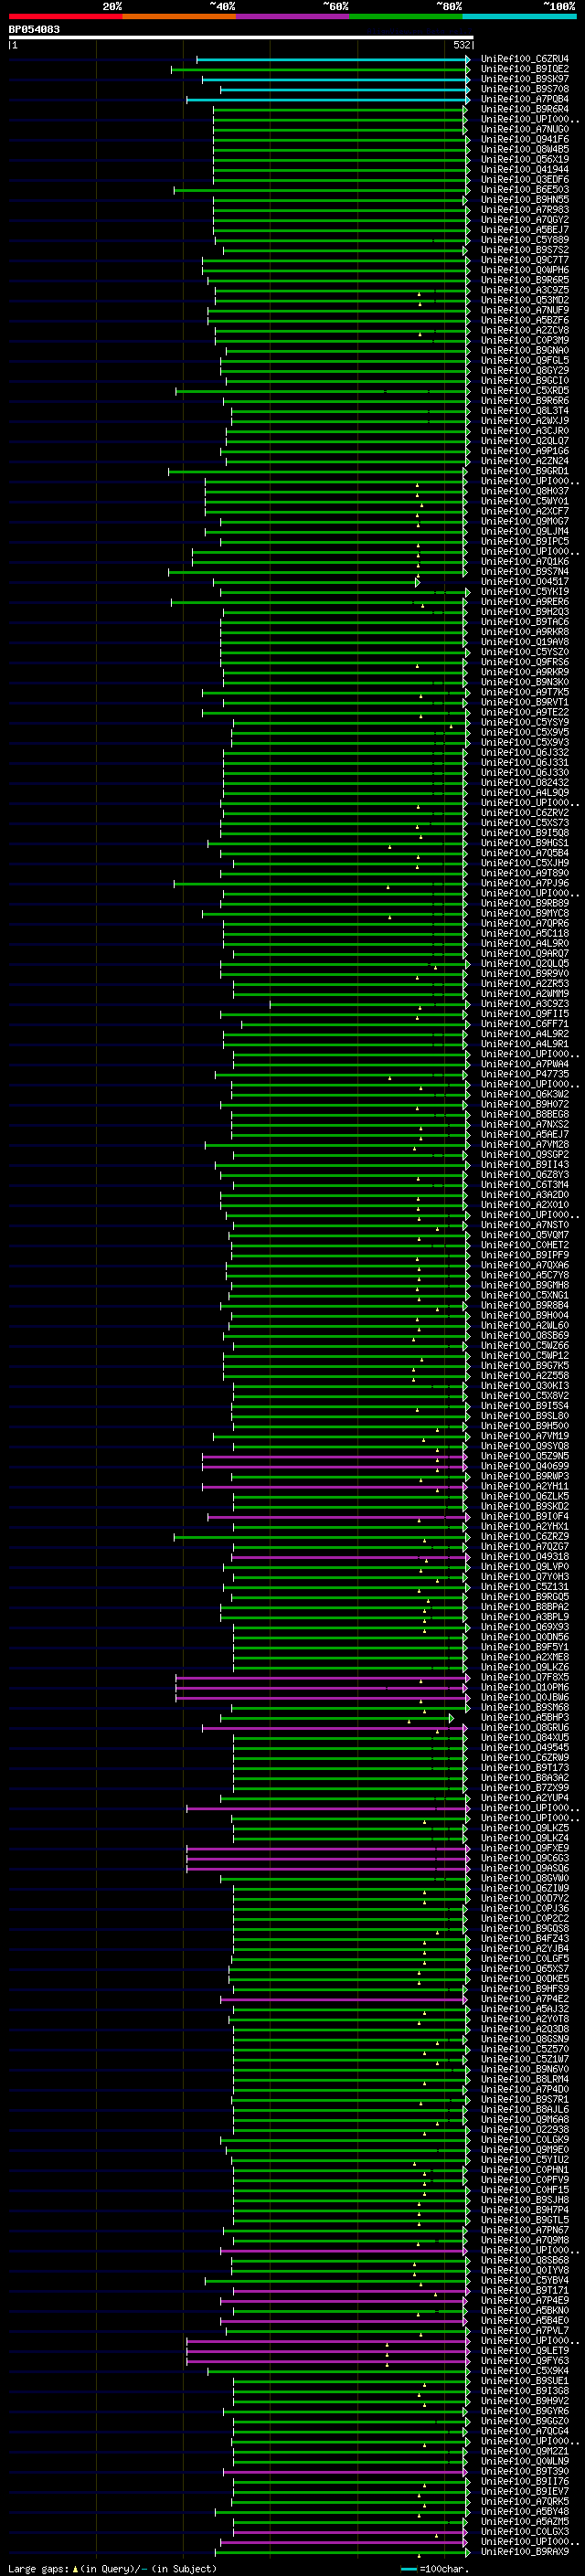Click the purple alignment bar of UniRef100_Q9LET9

pos(328,2351)
